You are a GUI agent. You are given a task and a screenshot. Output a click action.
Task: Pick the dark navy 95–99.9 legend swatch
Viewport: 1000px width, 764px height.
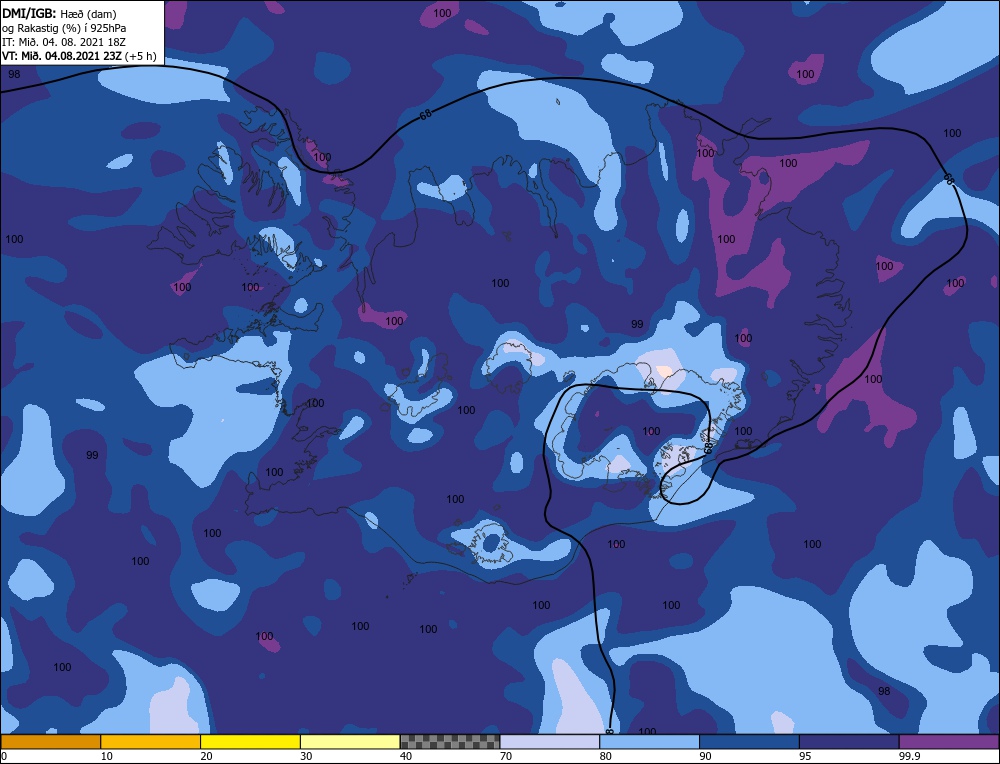coord(849,742)
